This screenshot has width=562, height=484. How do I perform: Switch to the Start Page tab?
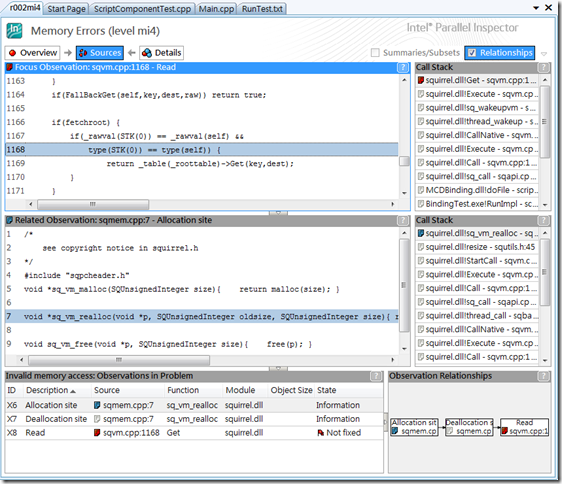(66, 9)
